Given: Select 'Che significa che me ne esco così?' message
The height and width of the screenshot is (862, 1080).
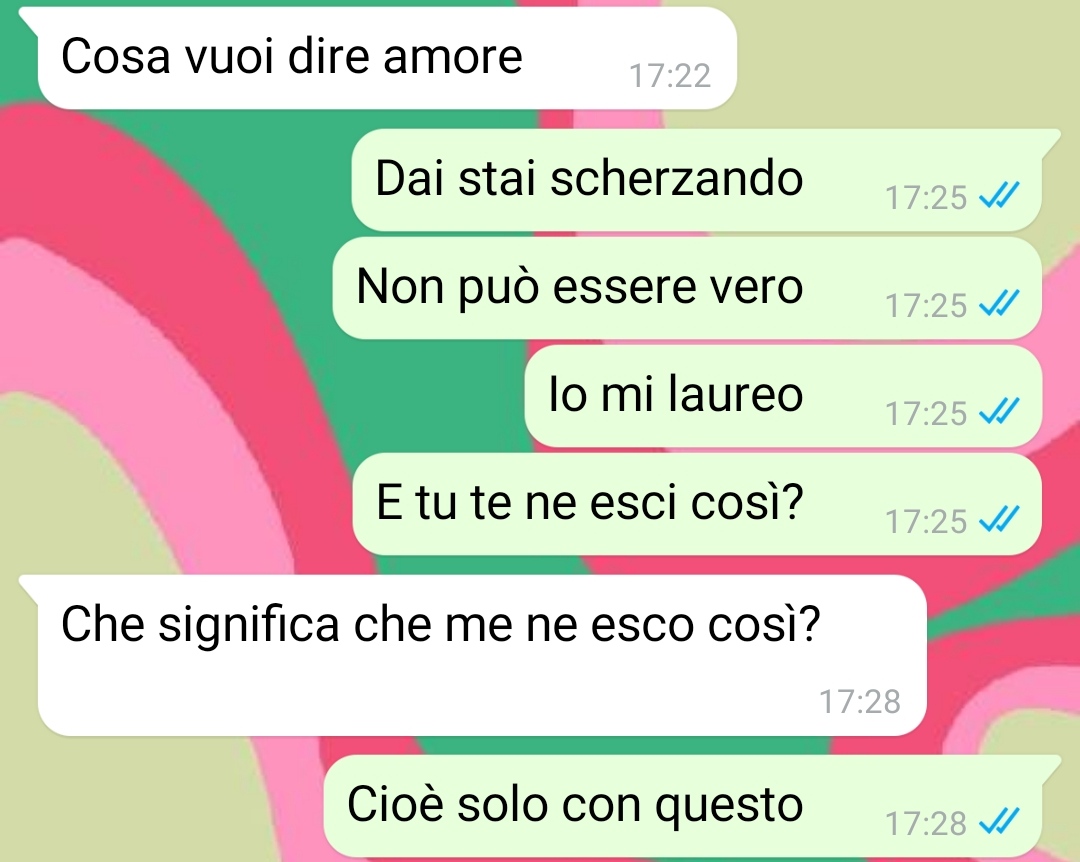Looking at the screenshot, I should [x=482, y=656].
